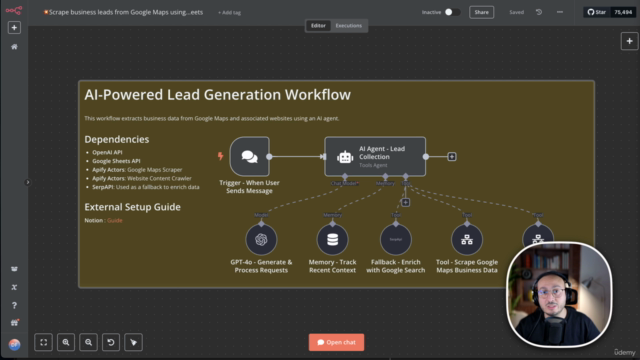This screenshot has height=360, width=640.
Task: Click the 75,494 star count
Action: click(623, 12)
